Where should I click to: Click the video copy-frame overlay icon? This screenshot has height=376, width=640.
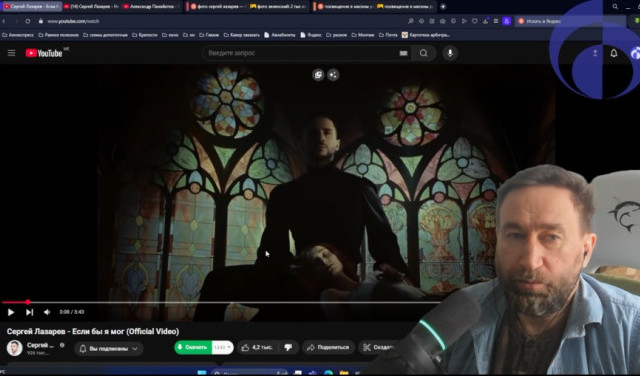(x=318, y=75)
